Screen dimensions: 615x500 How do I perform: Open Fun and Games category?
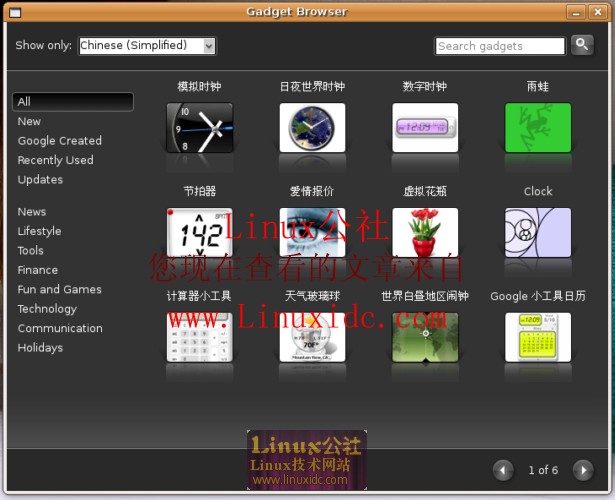(60, 289)
